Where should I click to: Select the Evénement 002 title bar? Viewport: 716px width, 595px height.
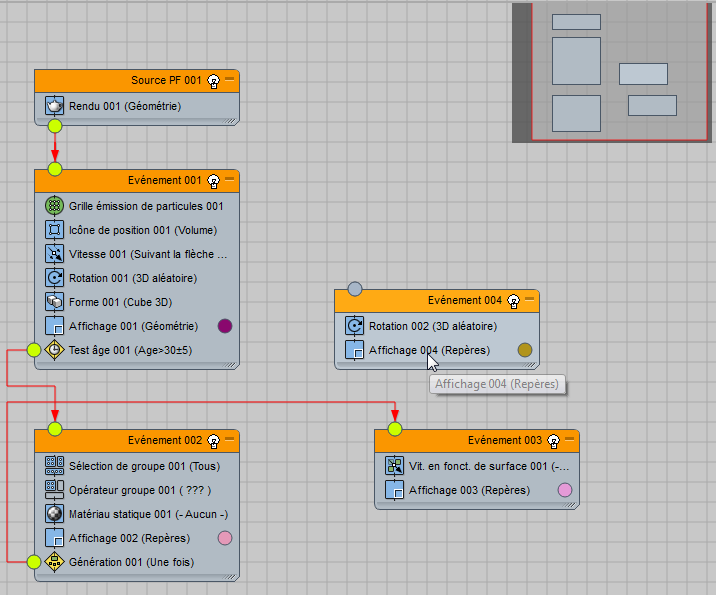[x=137, y=441]
